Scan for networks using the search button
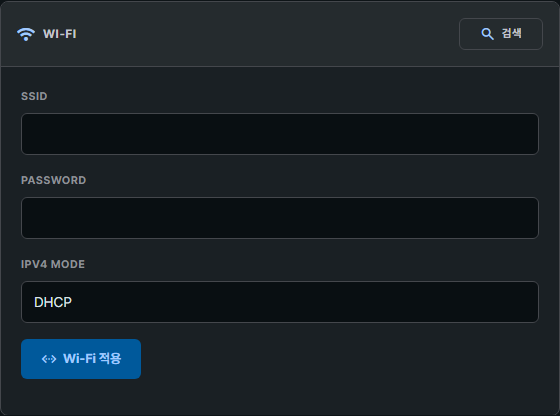 click(x=501, y=34)
